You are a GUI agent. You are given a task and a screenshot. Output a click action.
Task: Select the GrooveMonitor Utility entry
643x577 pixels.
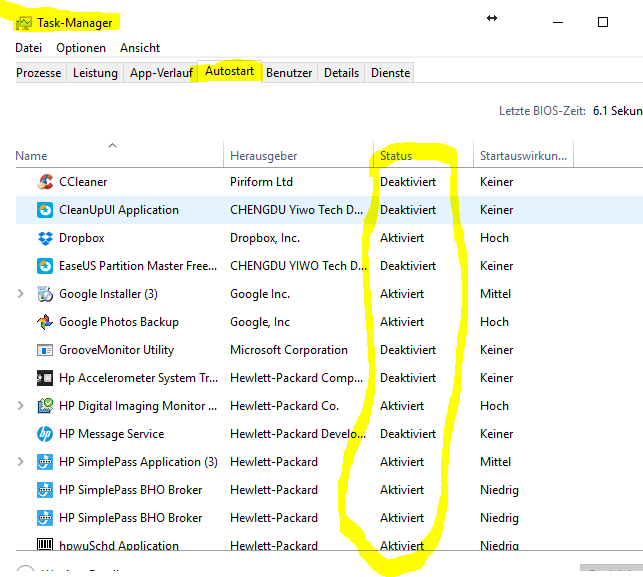click(x=116, y=350)
